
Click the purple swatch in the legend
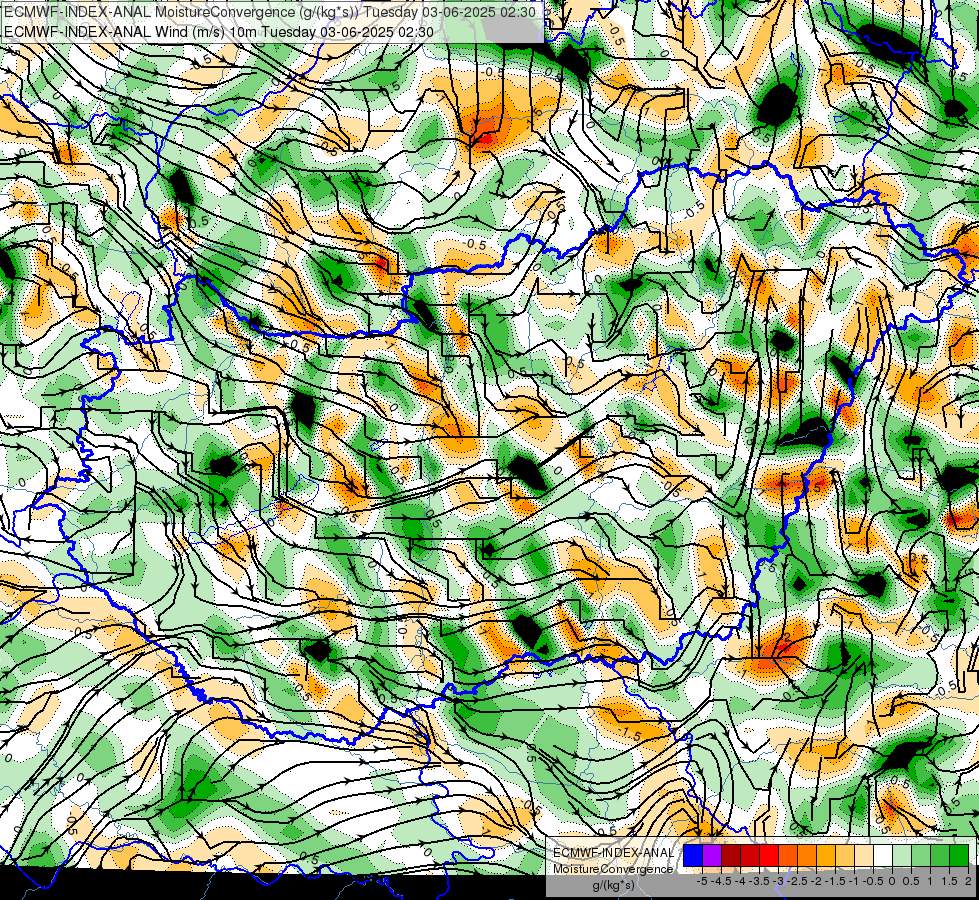click(712, 855)
